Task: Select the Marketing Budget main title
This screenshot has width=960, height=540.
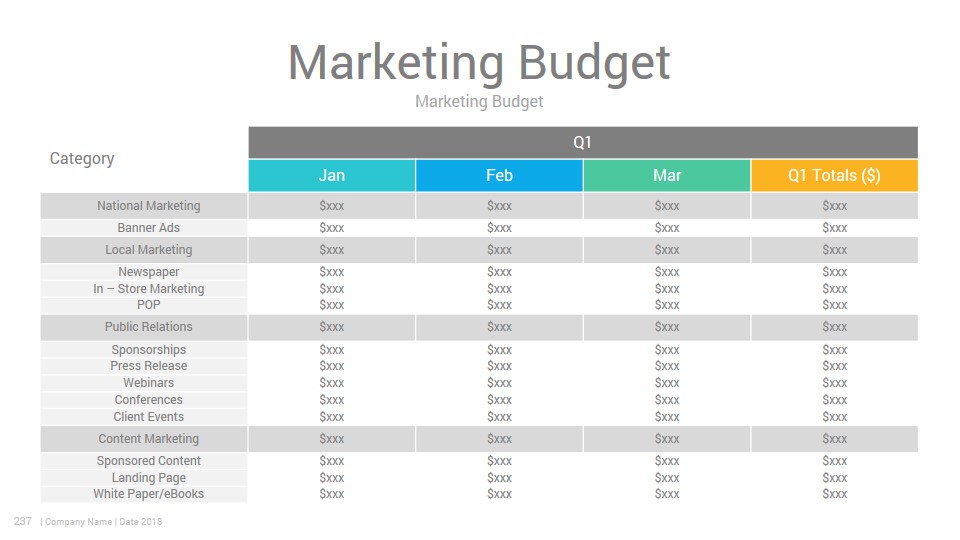Action: coord(479,63)
